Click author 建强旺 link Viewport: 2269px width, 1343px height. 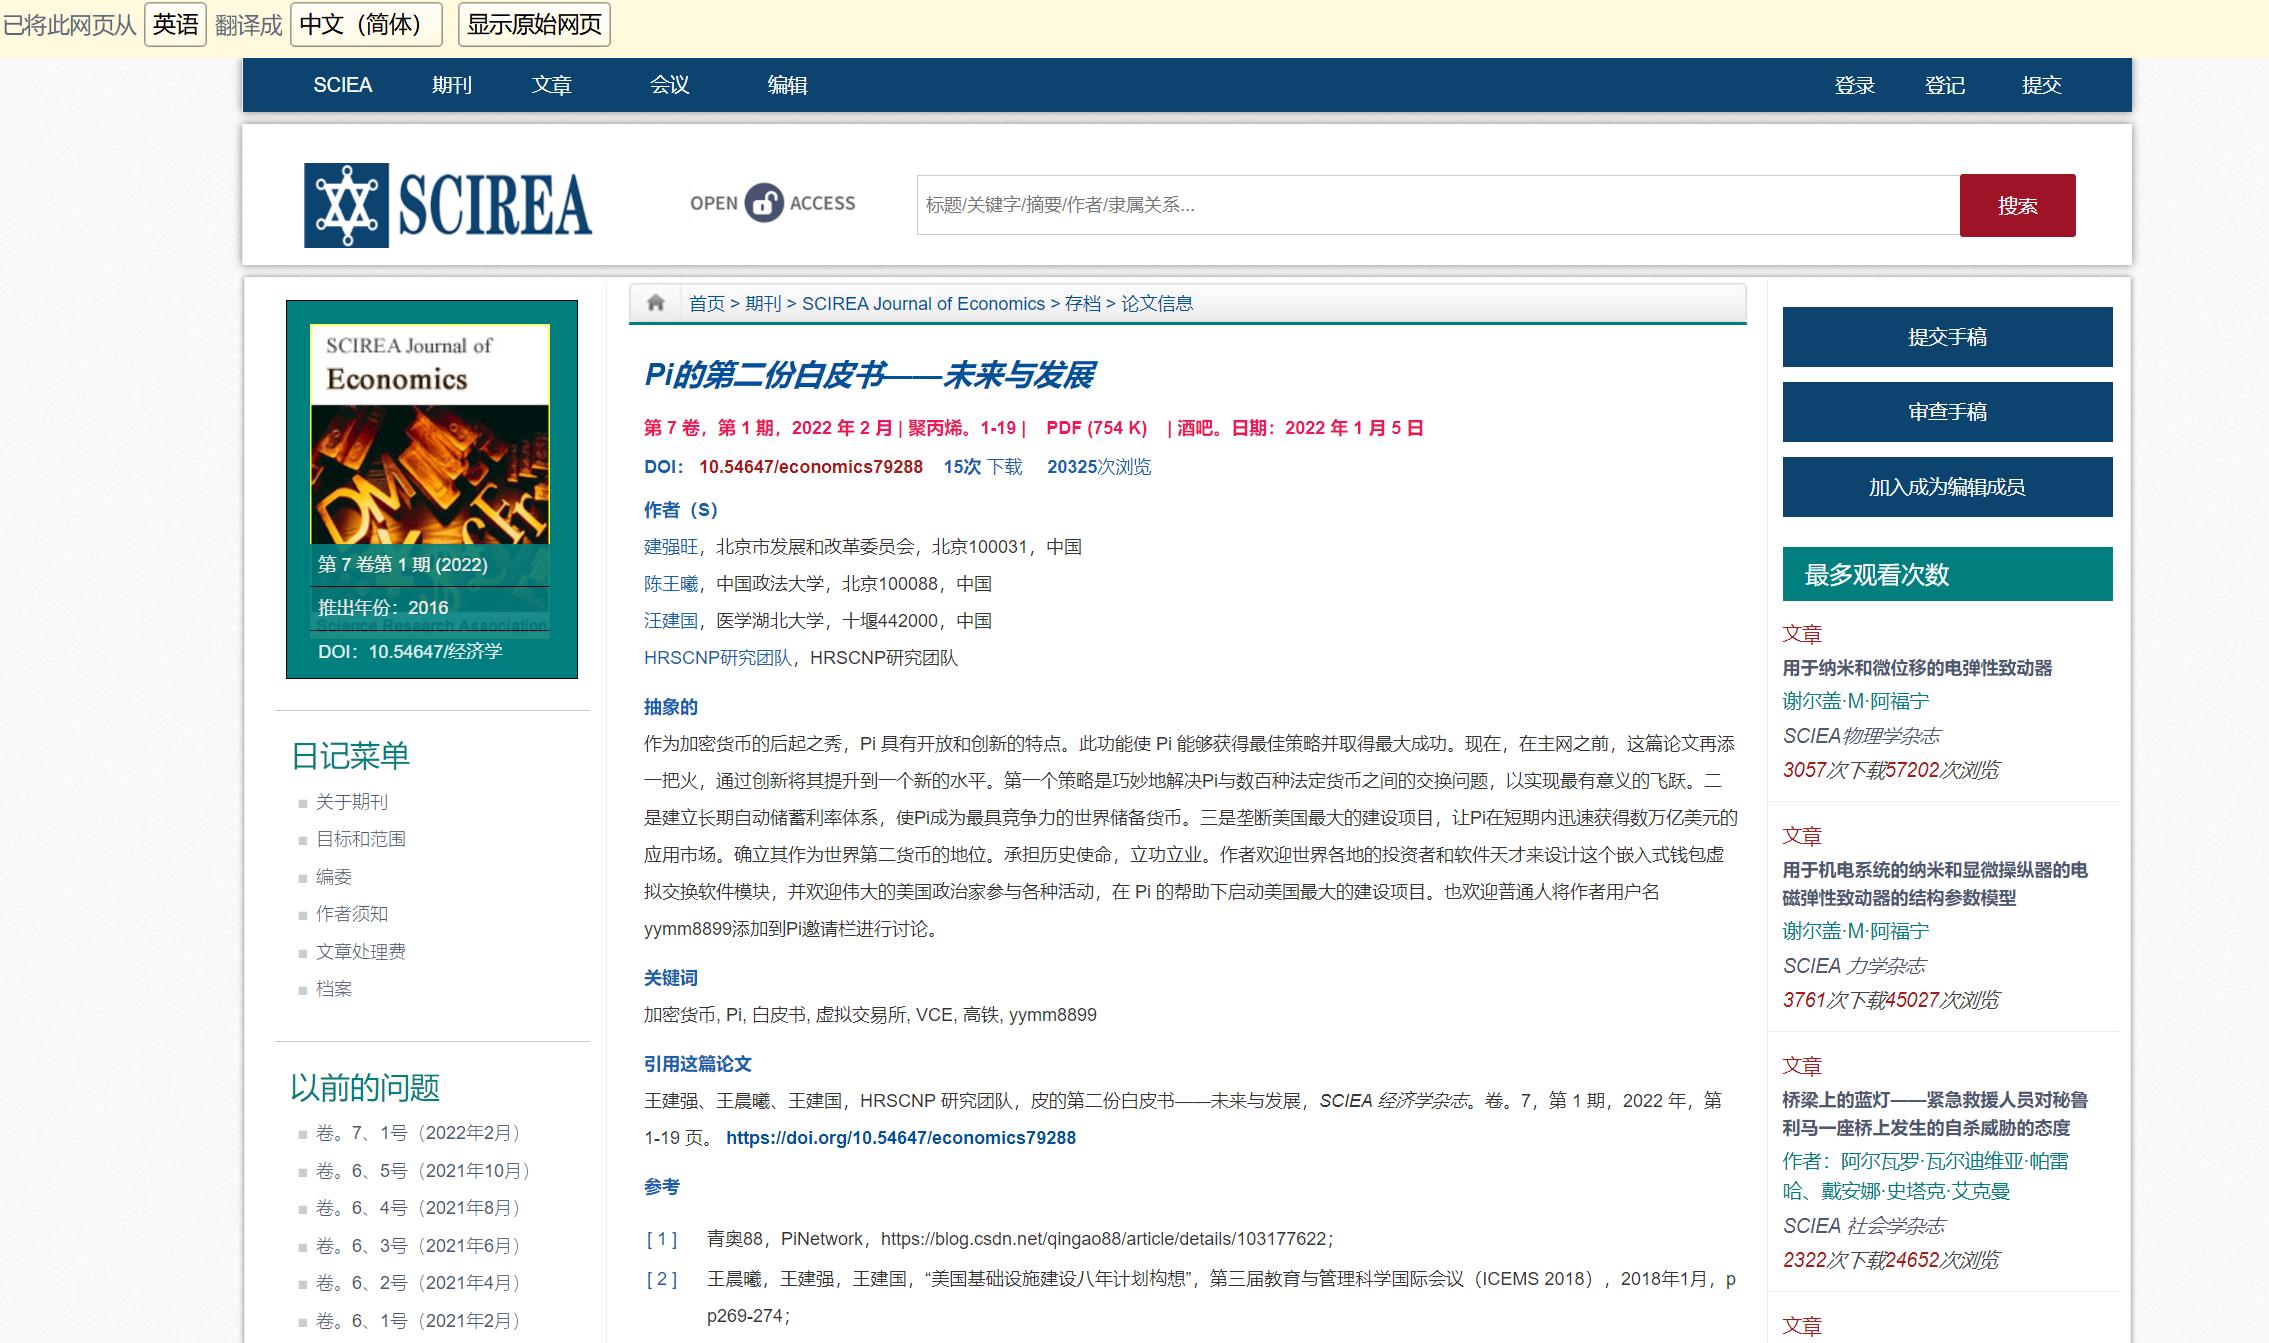pyautogui.click(x=671, y=547)
